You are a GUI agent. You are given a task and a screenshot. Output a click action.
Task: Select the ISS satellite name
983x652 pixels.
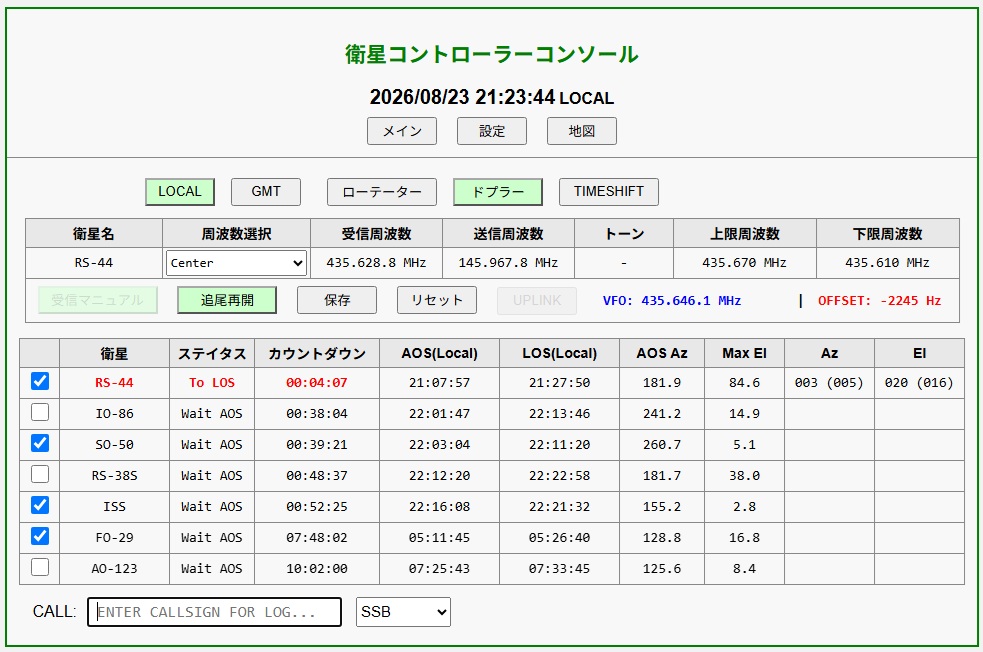[114, 507]
